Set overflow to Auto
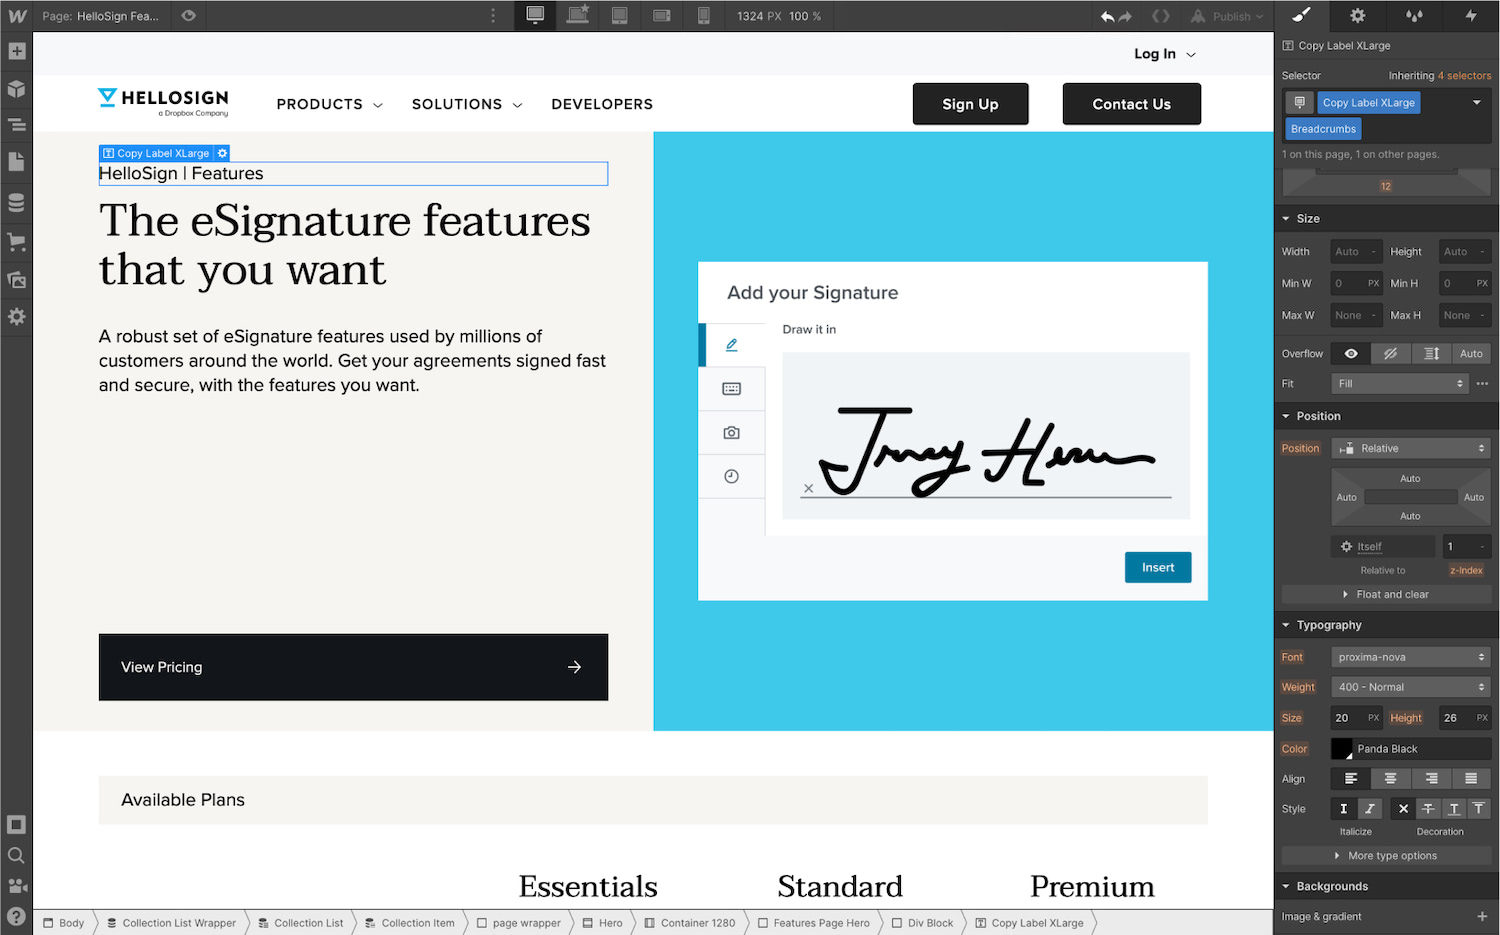Image resolution: width=1500 pixels, height=935 pixels. pos(1471,353)
